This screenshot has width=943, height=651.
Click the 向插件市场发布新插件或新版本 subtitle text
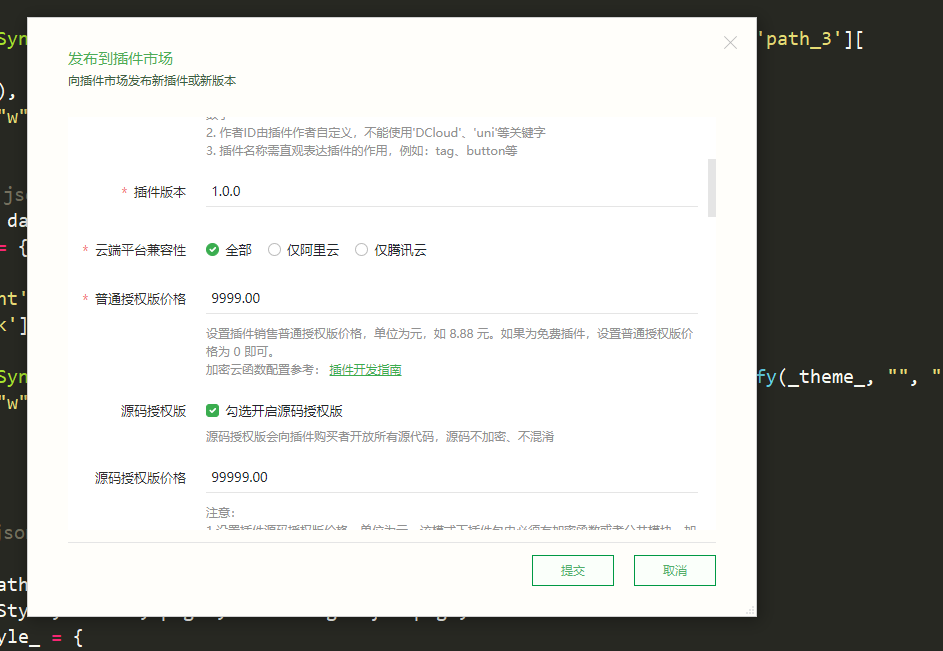tap(152, 81)
